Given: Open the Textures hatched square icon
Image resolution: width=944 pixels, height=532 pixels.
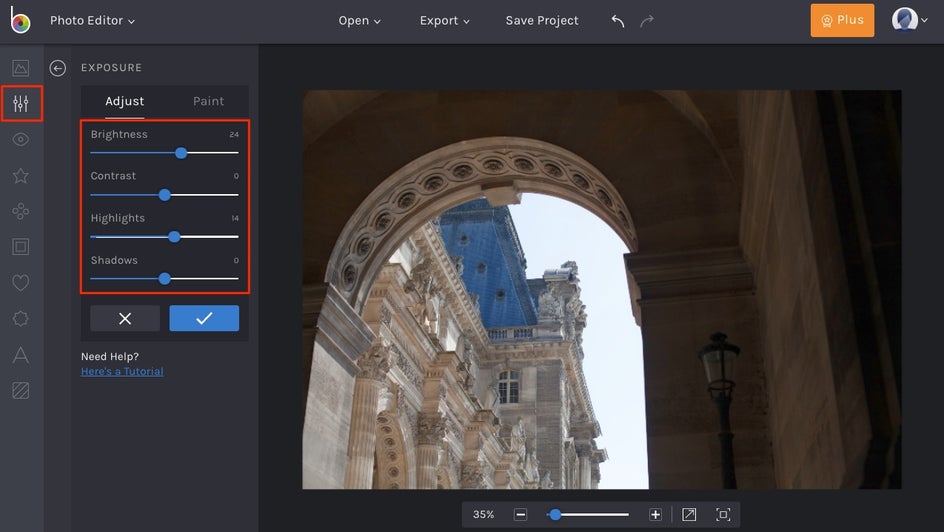Looking at the screenshot, I should [x=20, y=391].
